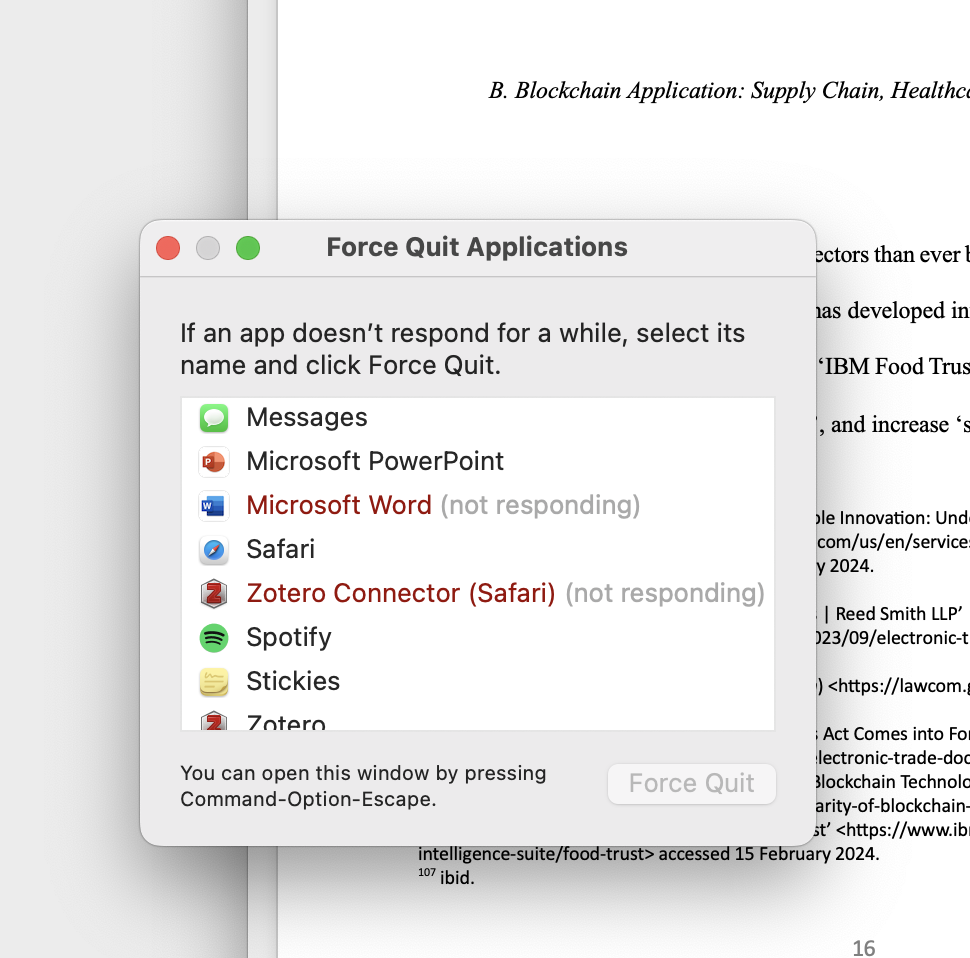Image resolution: width=970 pixels, height=958 pixels.
Task: Click the Messages app icon
Action: tap(214, 418)
